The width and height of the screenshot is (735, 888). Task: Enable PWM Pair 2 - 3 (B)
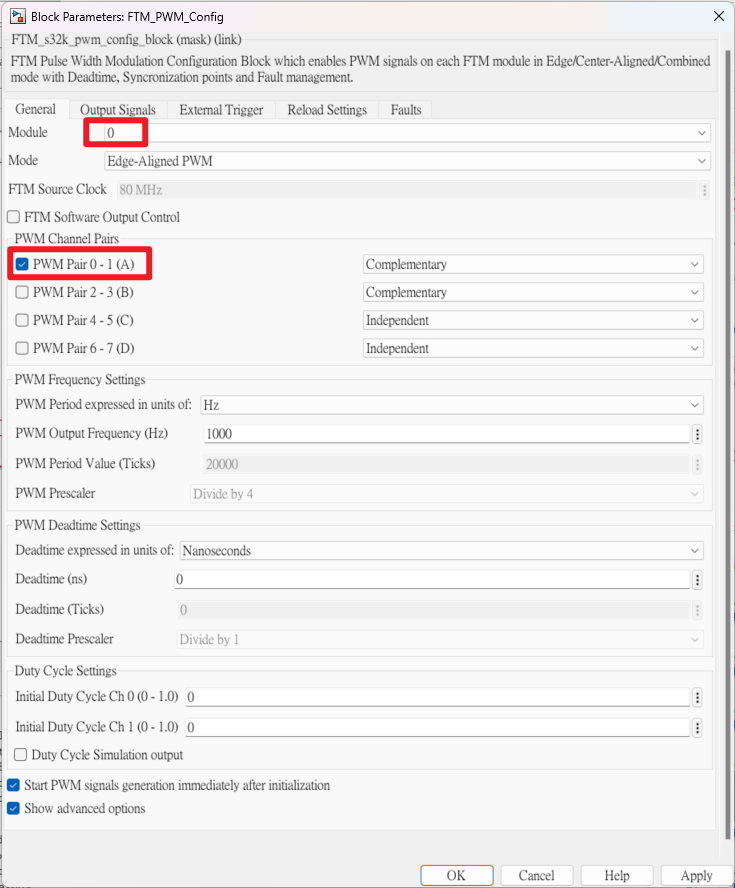click(22, 293)
